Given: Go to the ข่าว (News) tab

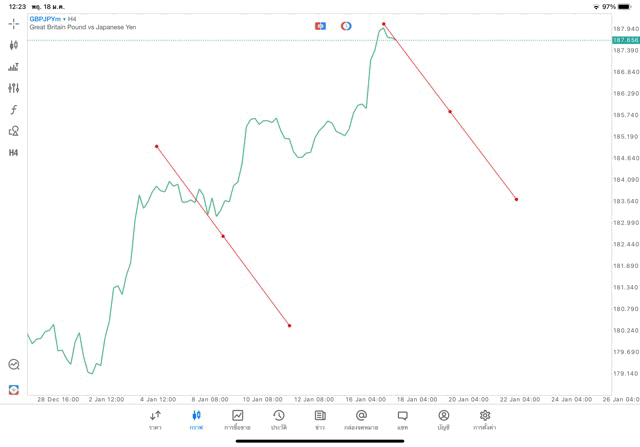Looking at the screenshot, I should (319, 419).
